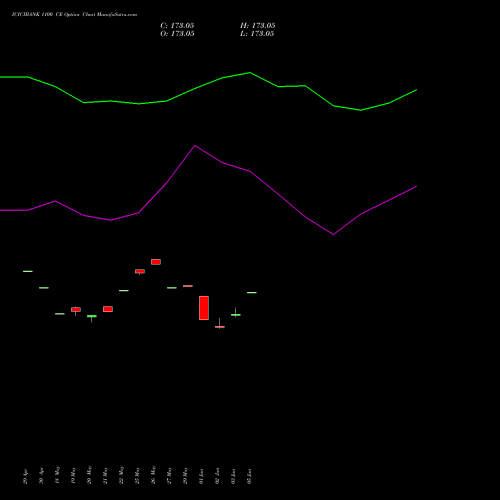Viewport: 500px width, 500px height.
Task: Click the red candle for 29 May
Action: [188, 286]
